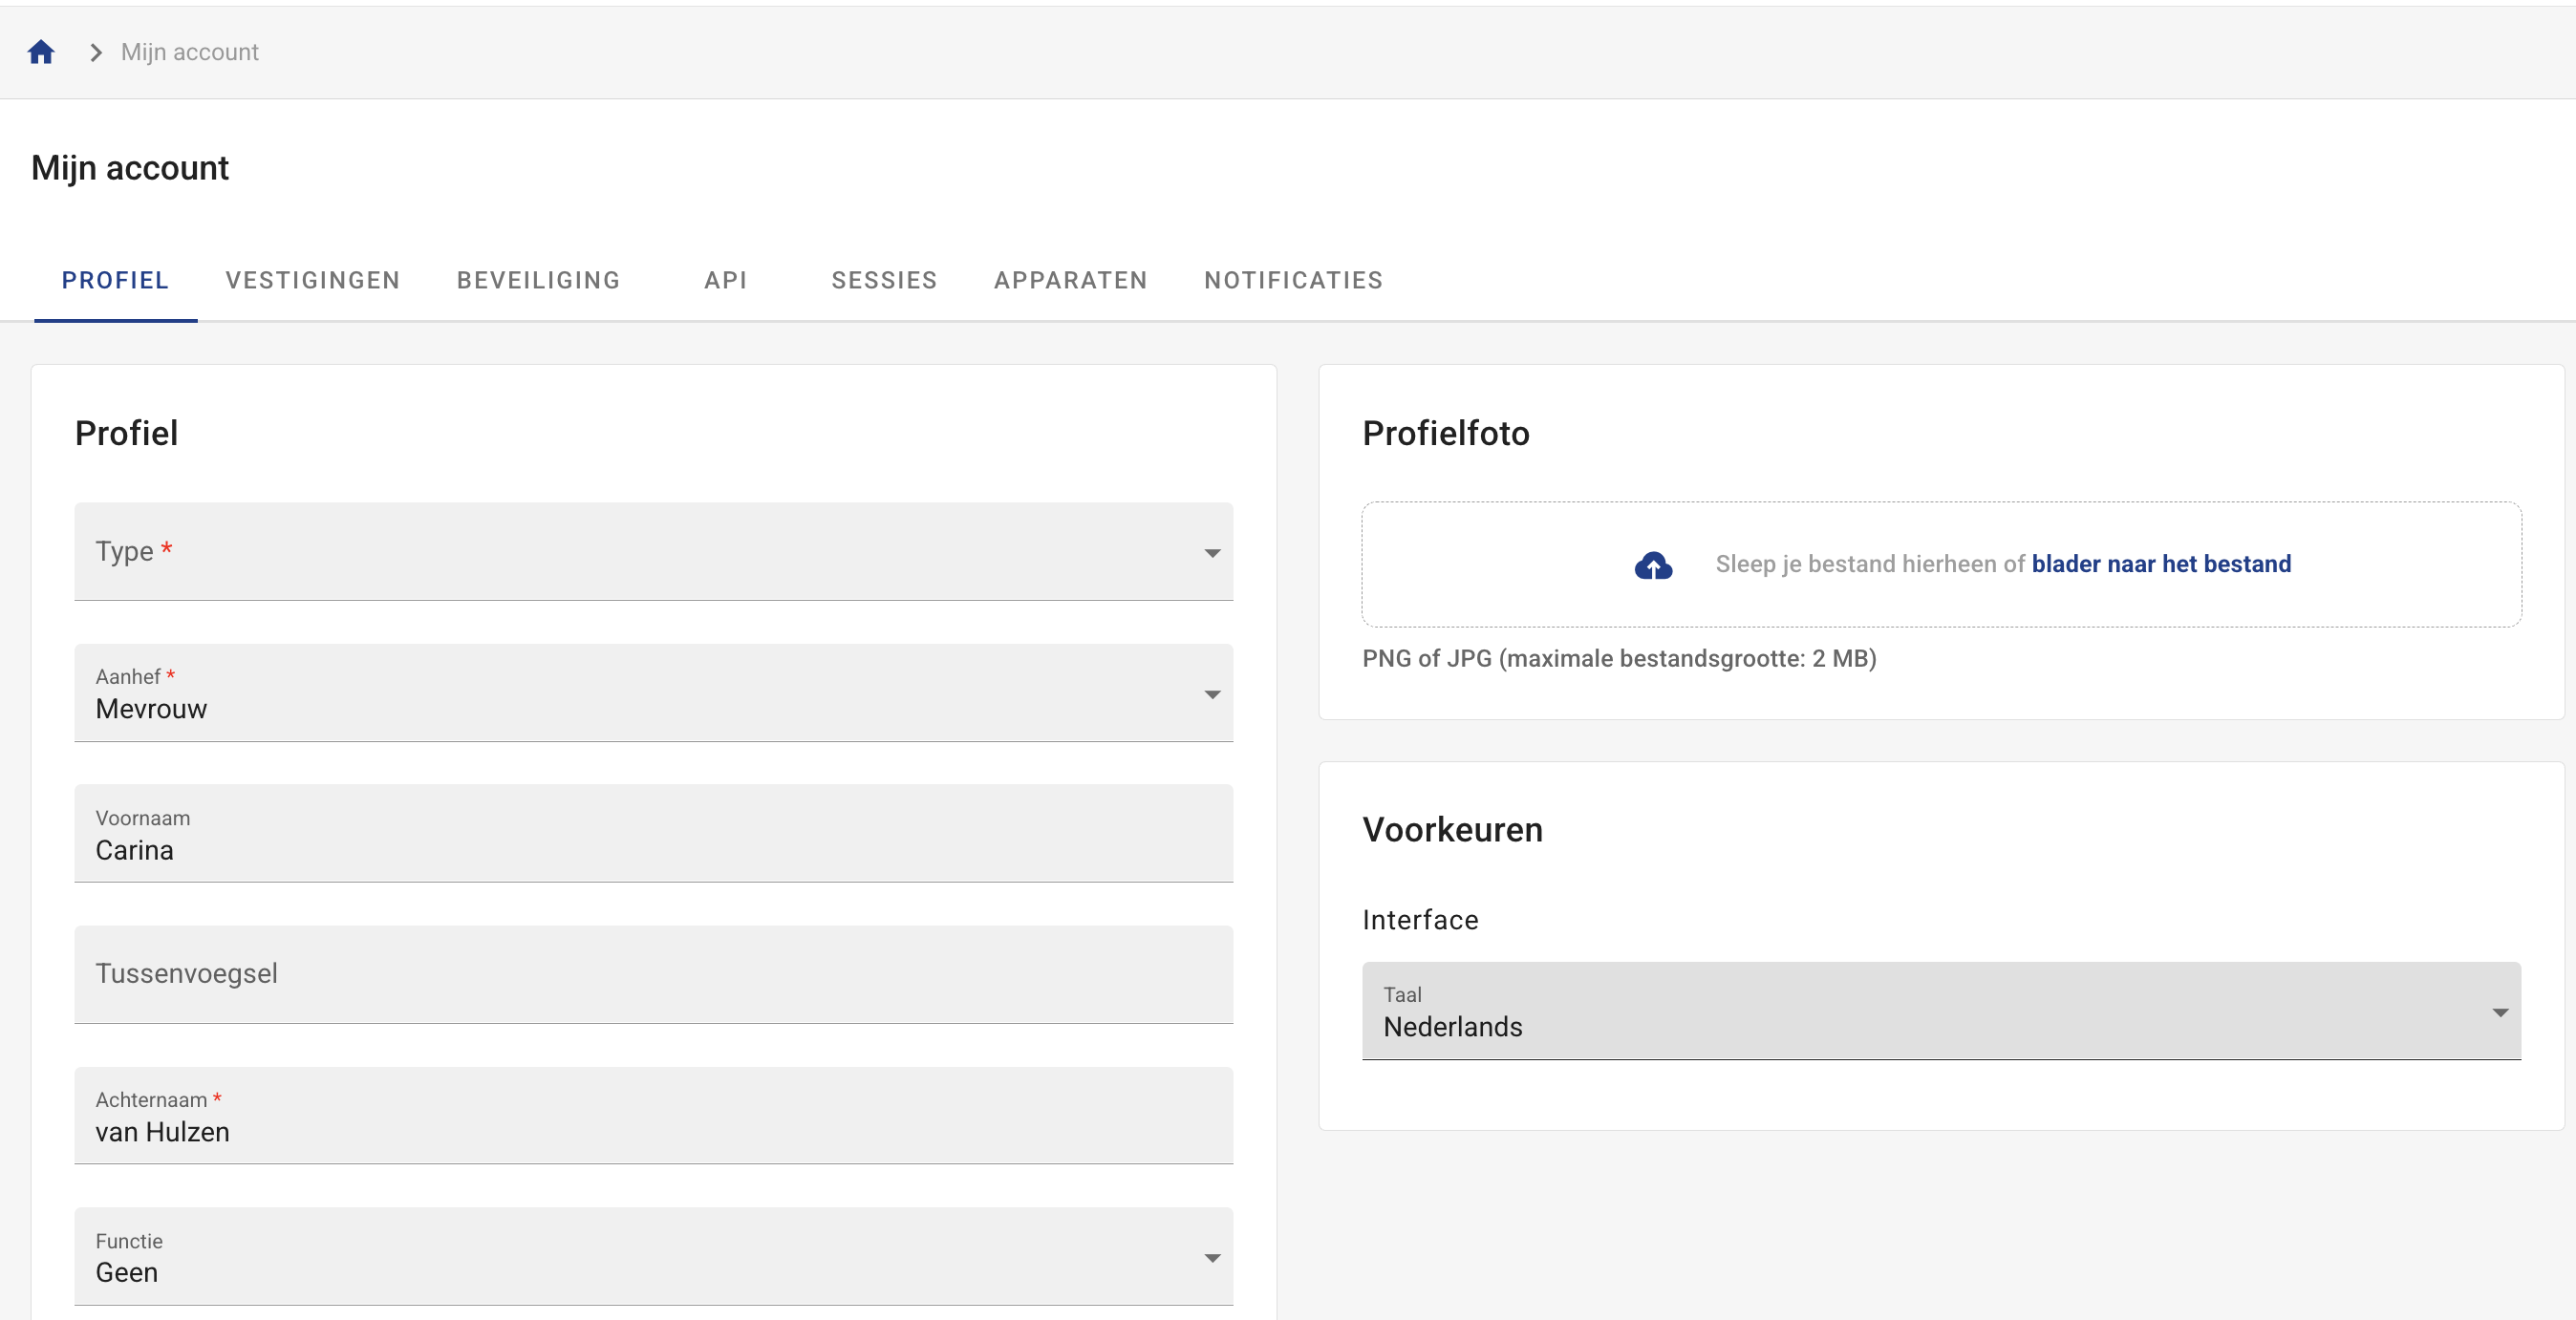Switch to Notificaties tab
The height and width of the screenshot is (1320, 2576).
[1294, 280]
